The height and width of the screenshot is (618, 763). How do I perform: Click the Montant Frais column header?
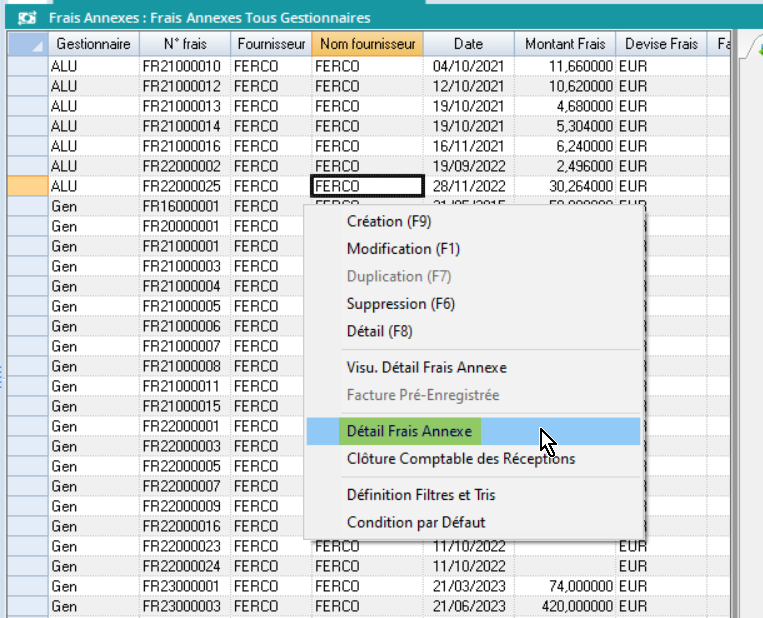(x=562, y=44)
